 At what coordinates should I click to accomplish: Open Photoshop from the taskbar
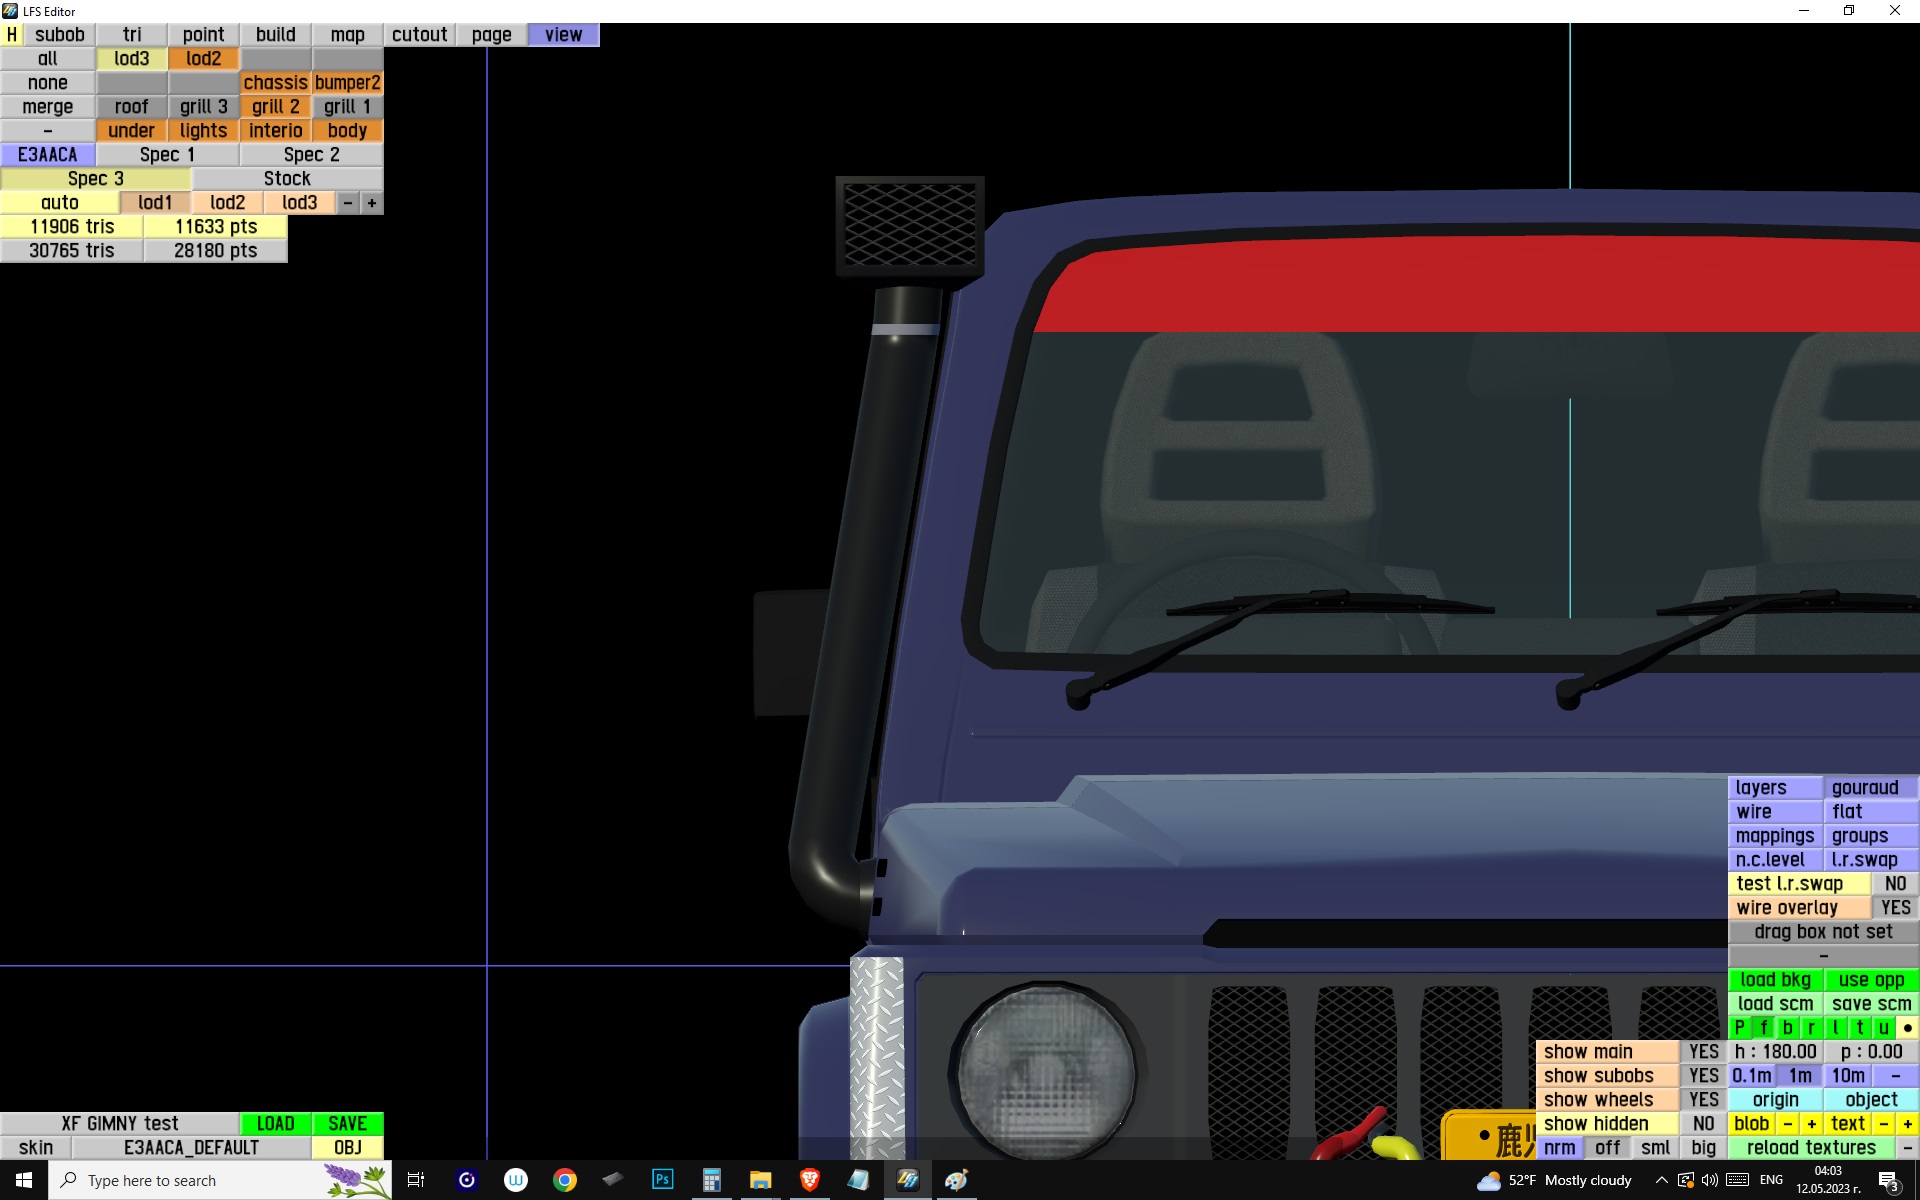coord(662,1180)
